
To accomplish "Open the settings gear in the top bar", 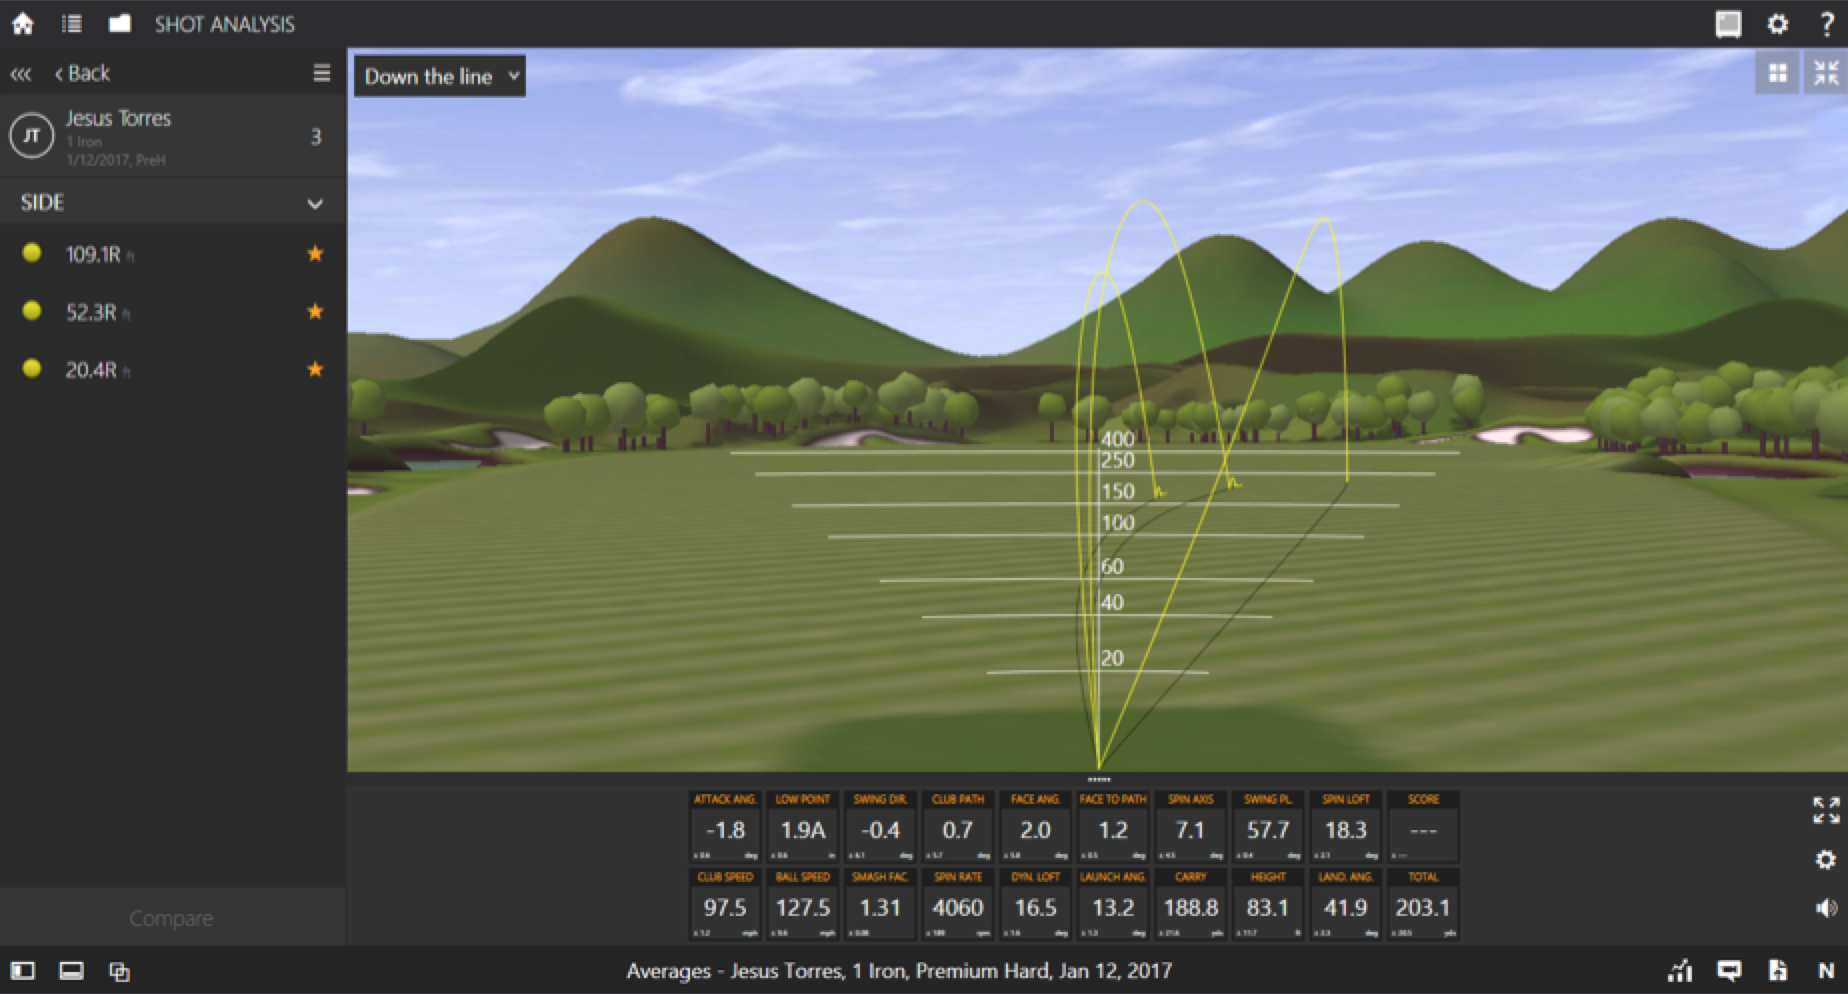I will 1777,24.
